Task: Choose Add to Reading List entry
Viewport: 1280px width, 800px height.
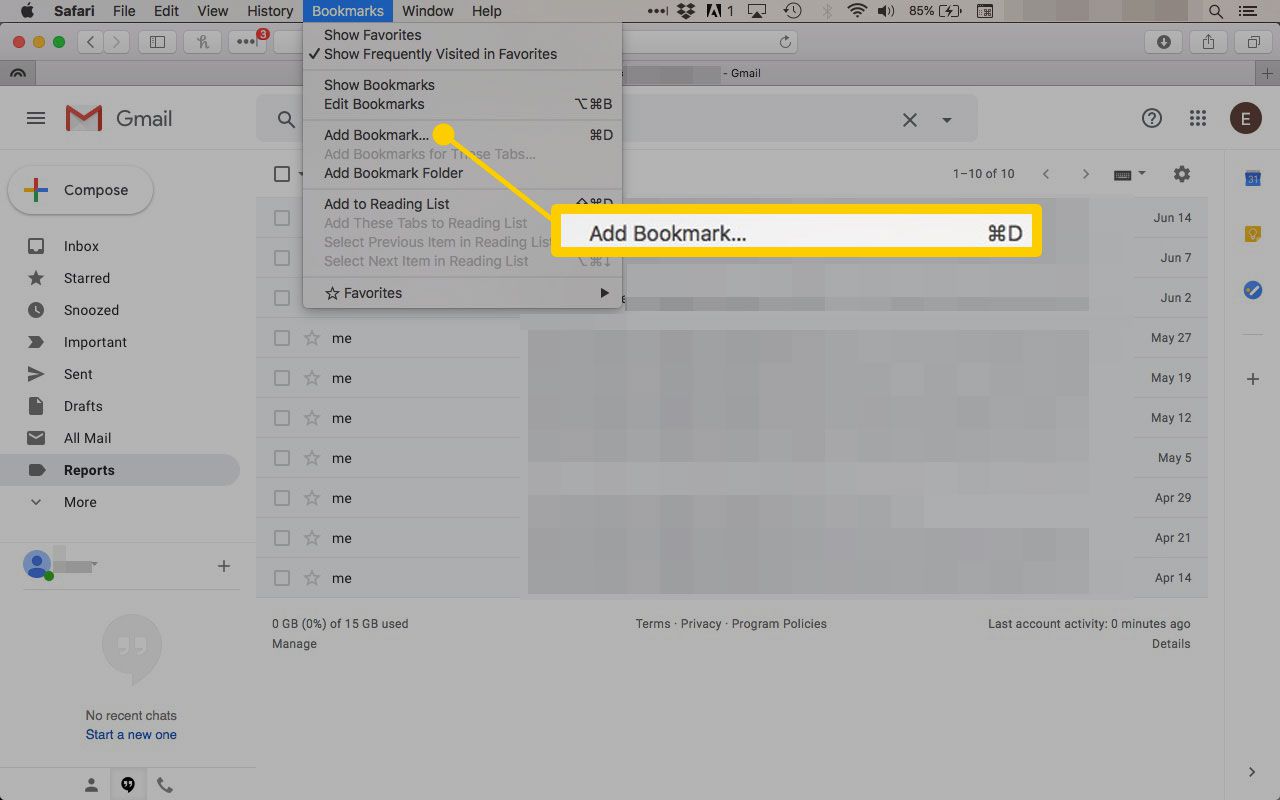Action: 463,204
